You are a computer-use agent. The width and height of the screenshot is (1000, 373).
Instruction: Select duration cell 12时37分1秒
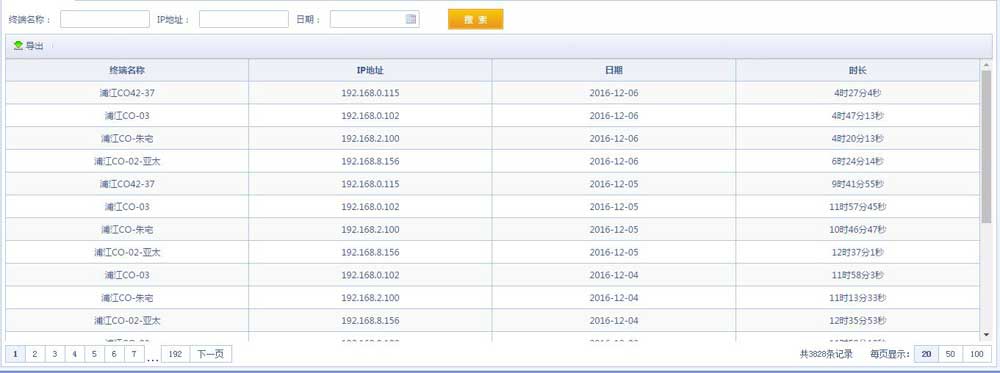[858, 252]
